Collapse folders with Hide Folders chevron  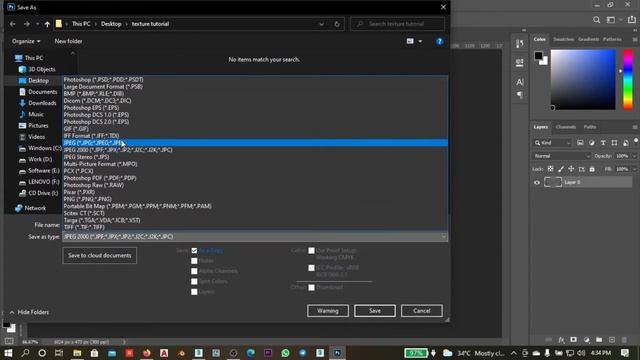pyautogui.click(x=12, y=312)
